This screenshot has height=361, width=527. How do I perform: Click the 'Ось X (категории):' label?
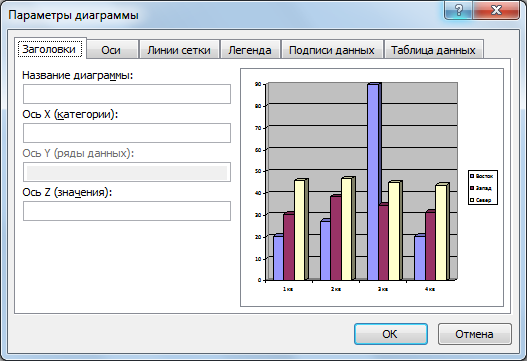pos(70,115)
